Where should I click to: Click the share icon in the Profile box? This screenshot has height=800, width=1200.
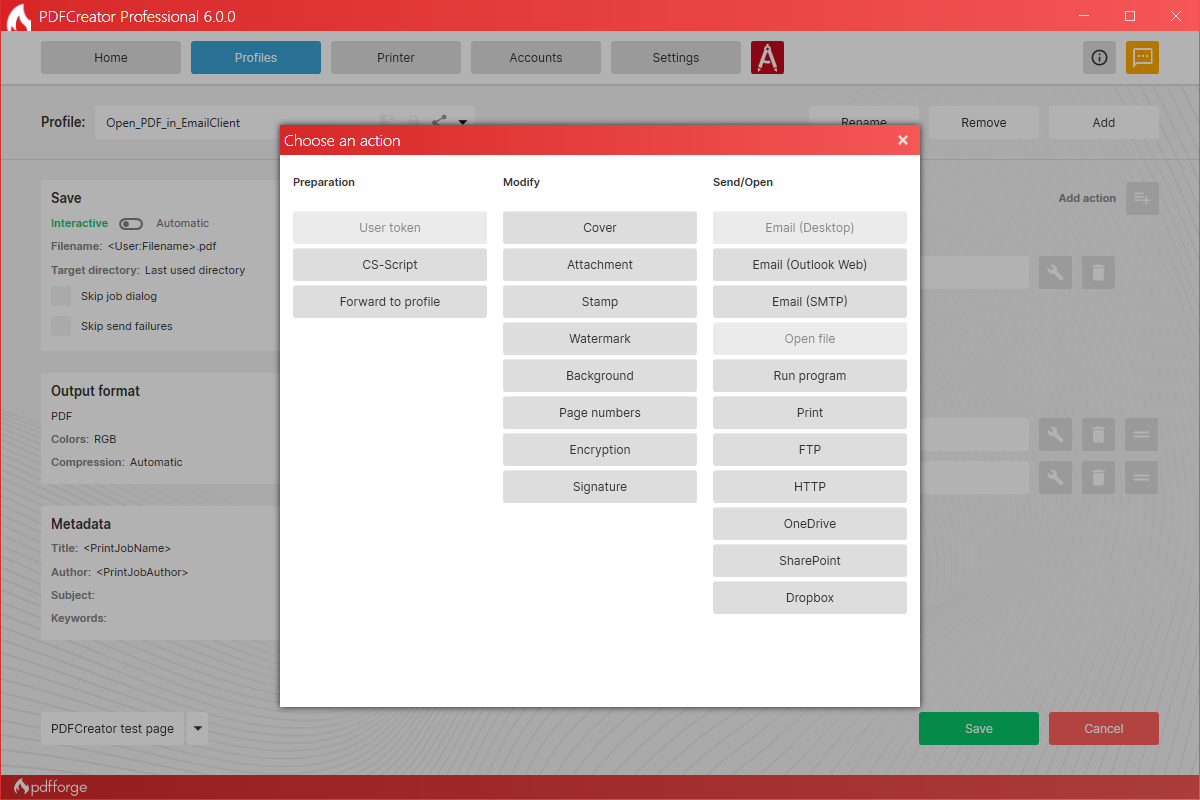[439, 122]
